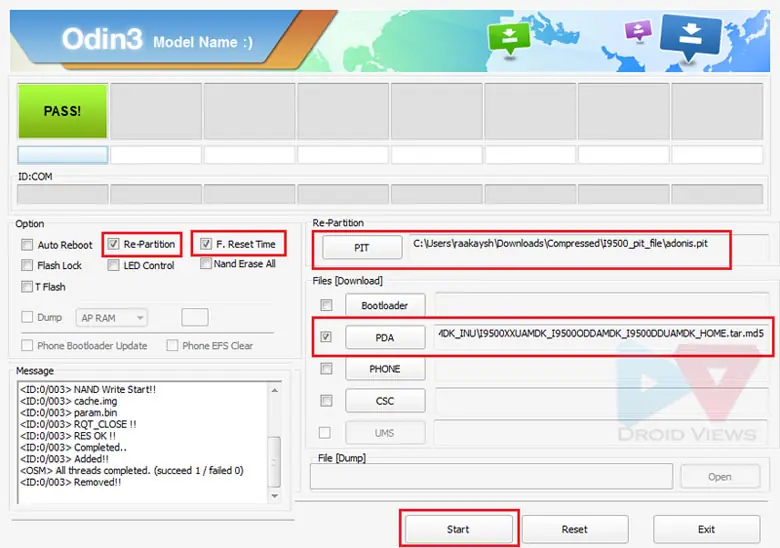Click the Exit button
This screenshot has width=780, height=548.
pyautogui.click(x=706, y=529)
